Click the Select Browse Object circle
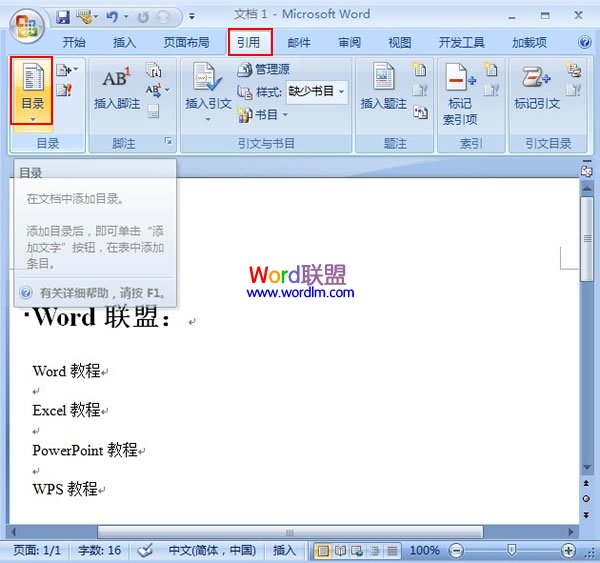Image resolution: width=600 pixels, height=563 pixels. pyautogui.click(x=586, y=499)
